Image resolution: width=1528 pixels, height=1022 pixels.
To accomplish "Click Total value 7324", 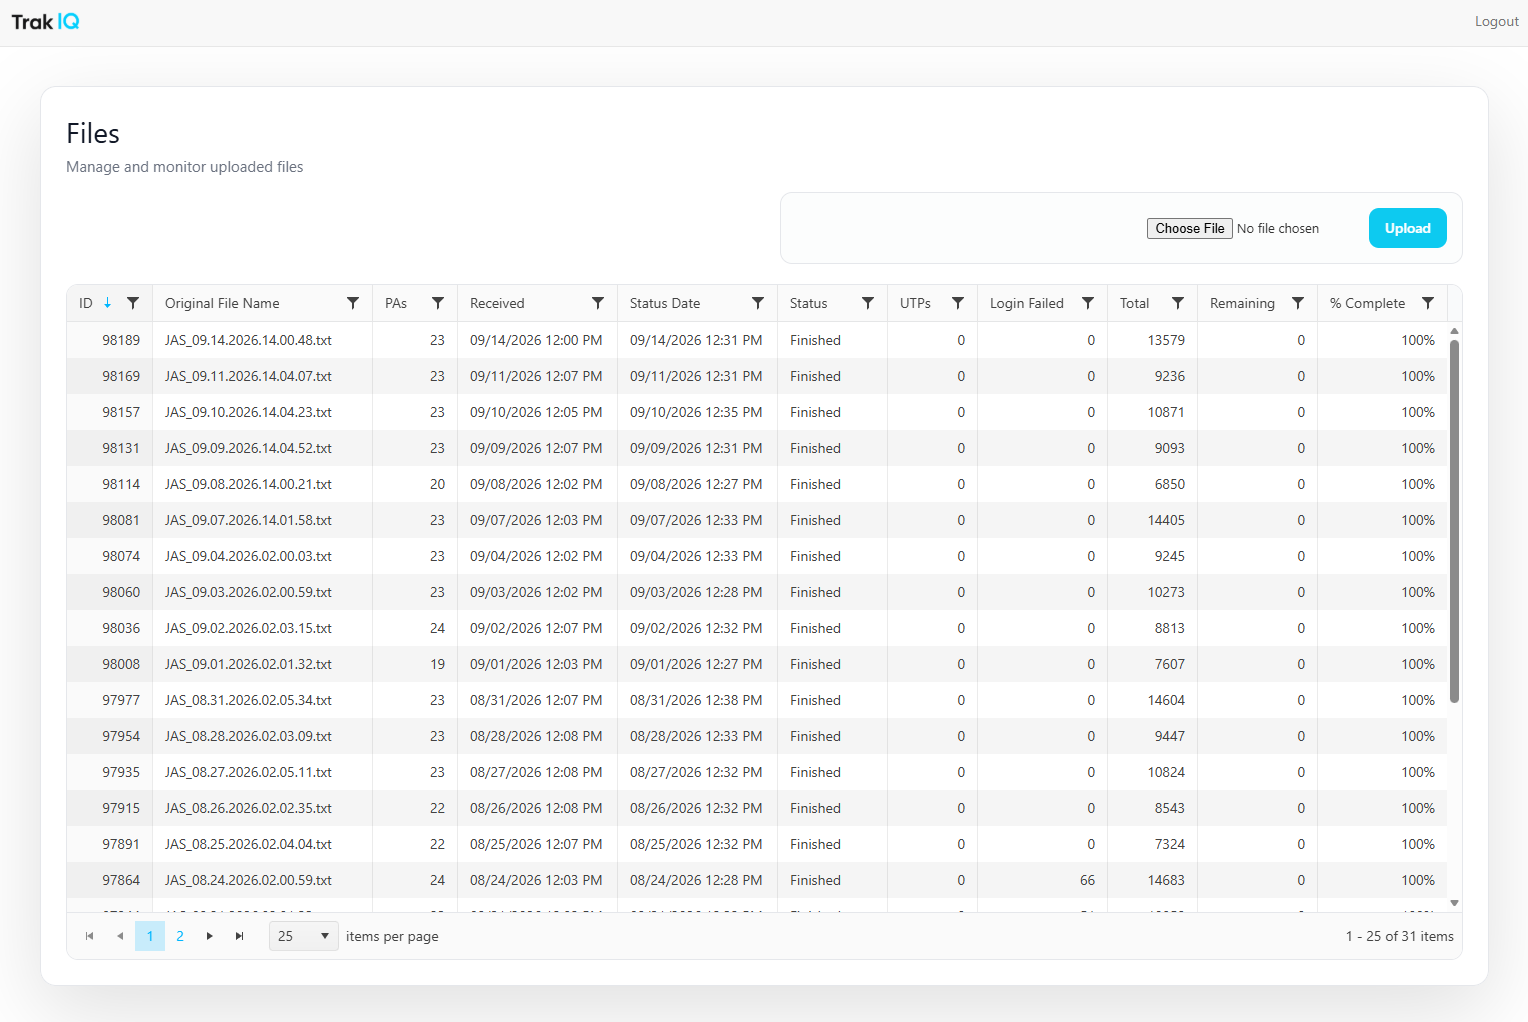I will click(1170, 844).
